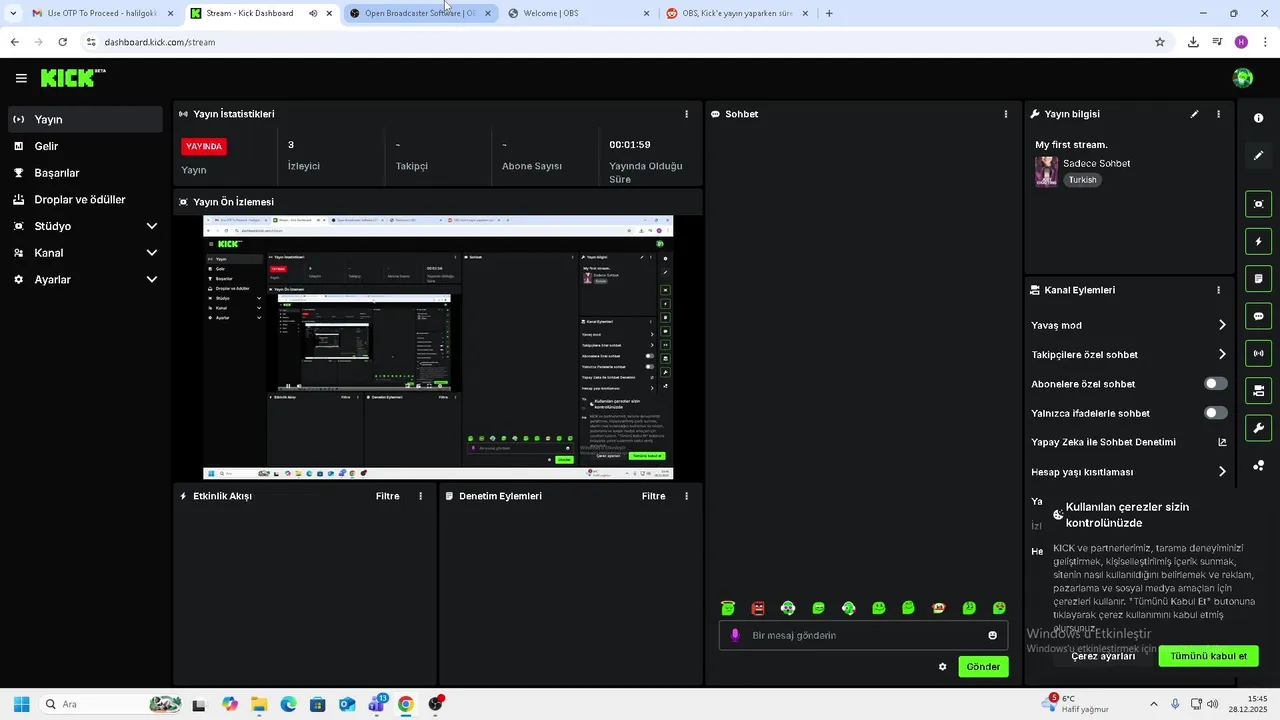Open Takipçilere özel sohbet options arrow

(1222, 354)
